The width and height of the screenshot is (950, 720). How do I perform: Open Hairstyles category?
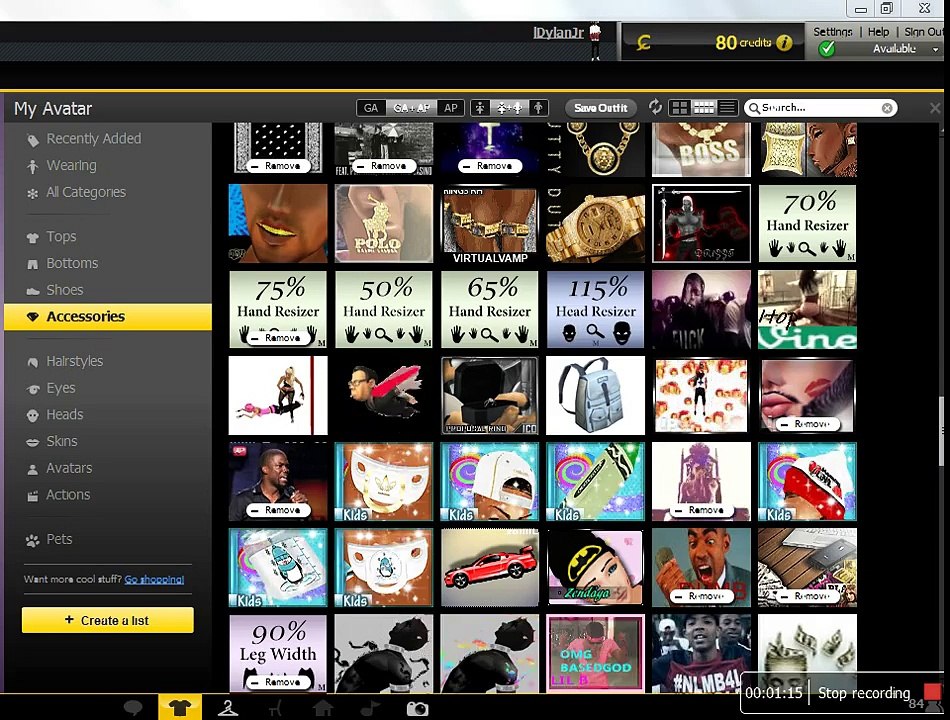[74, 361]
